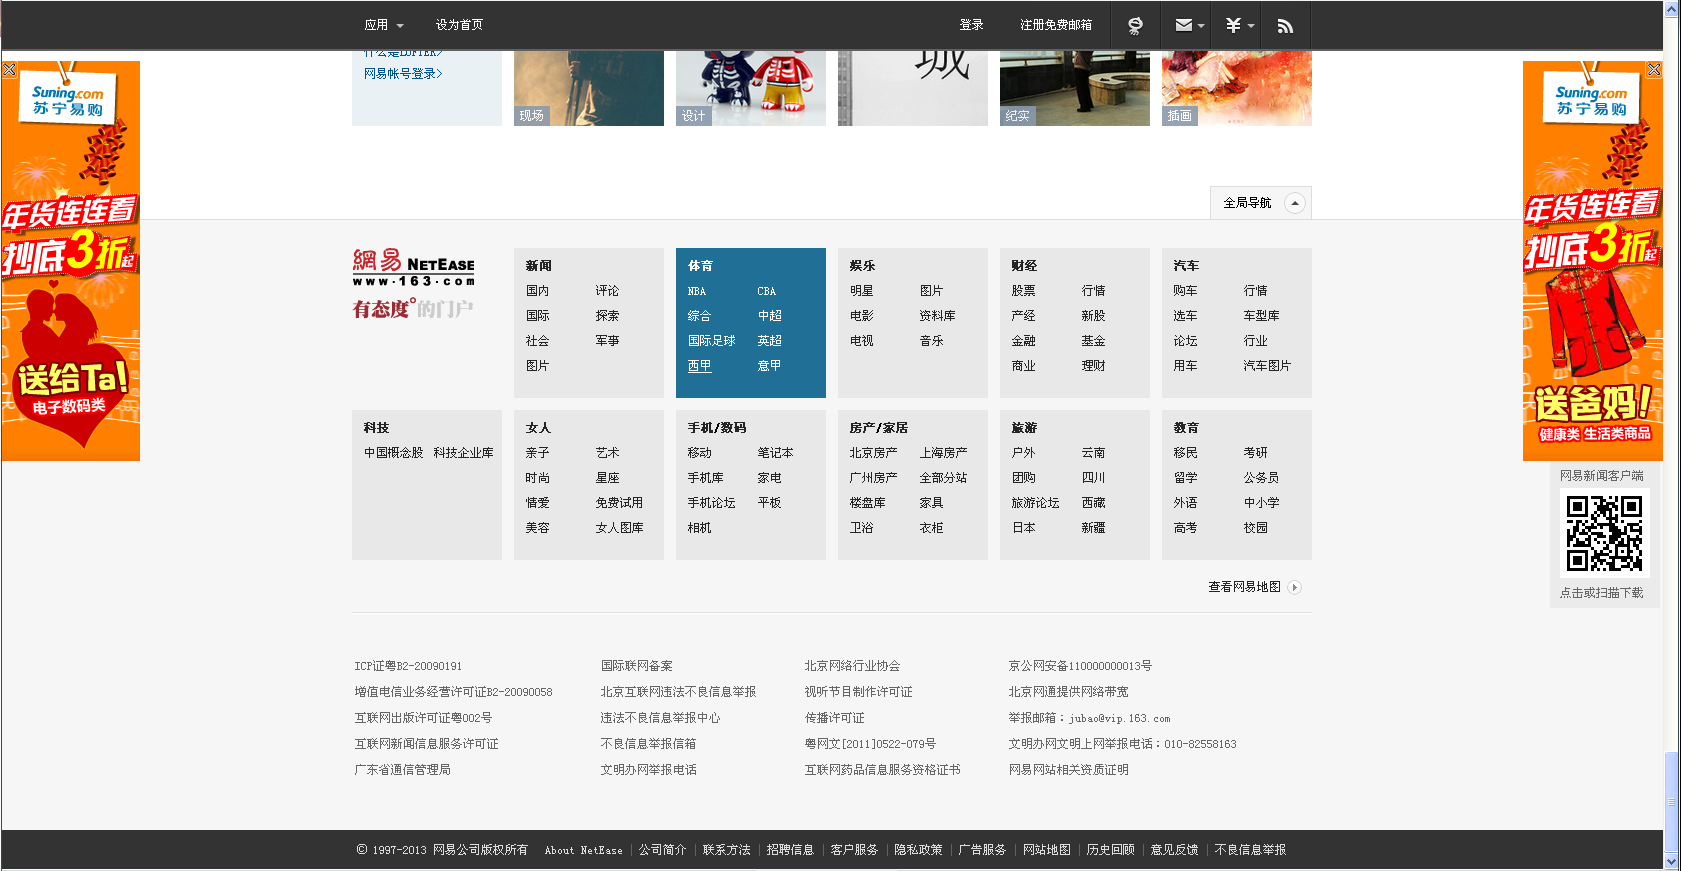Click the Weibo icon in top bar
This screenshot has height=871, width=1681.
tap(1135, 25)
